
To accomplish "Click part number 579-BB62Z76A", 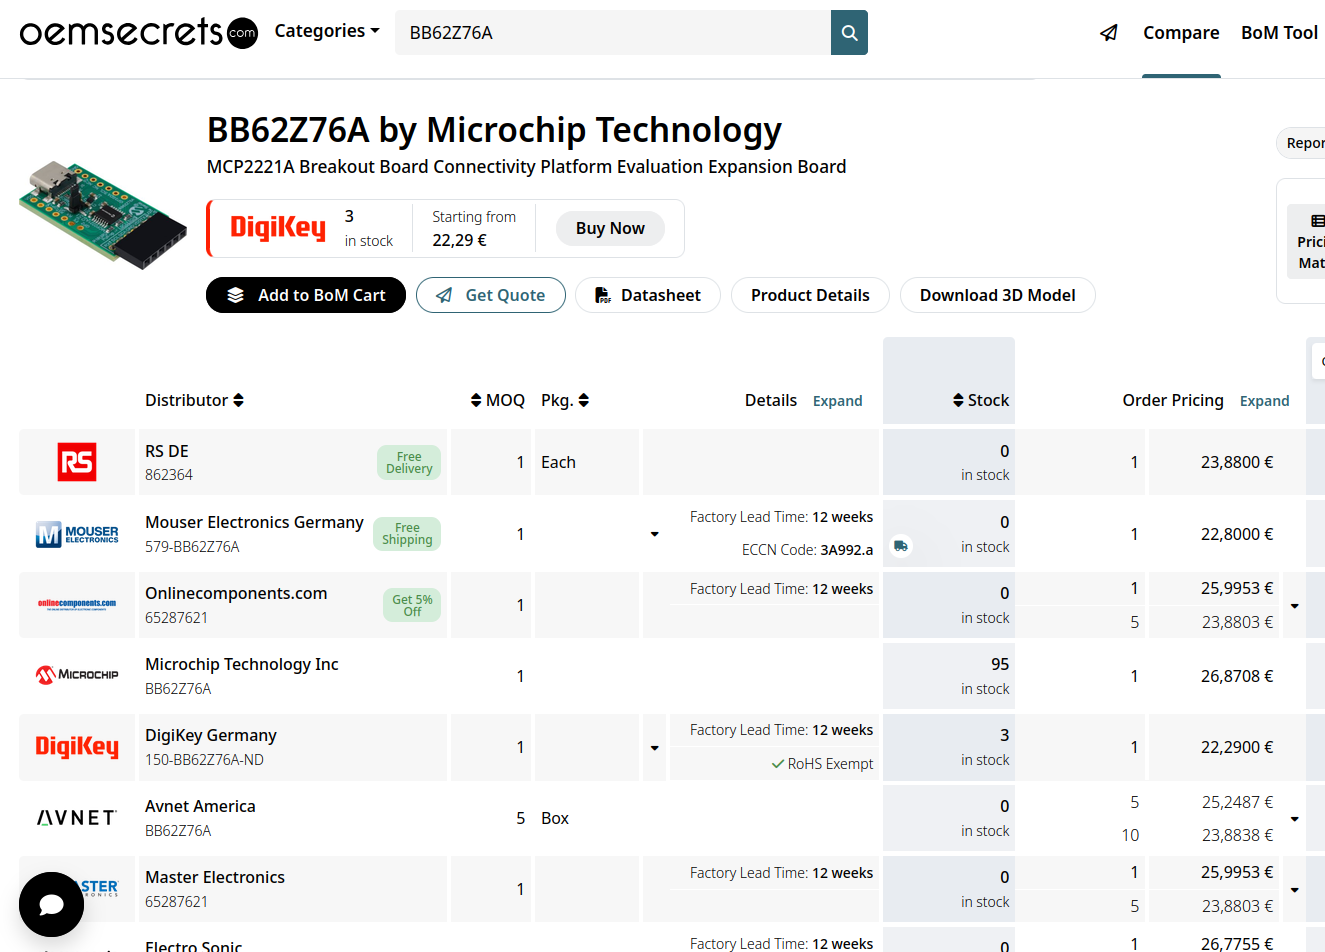I will click(x=192, y=547).
